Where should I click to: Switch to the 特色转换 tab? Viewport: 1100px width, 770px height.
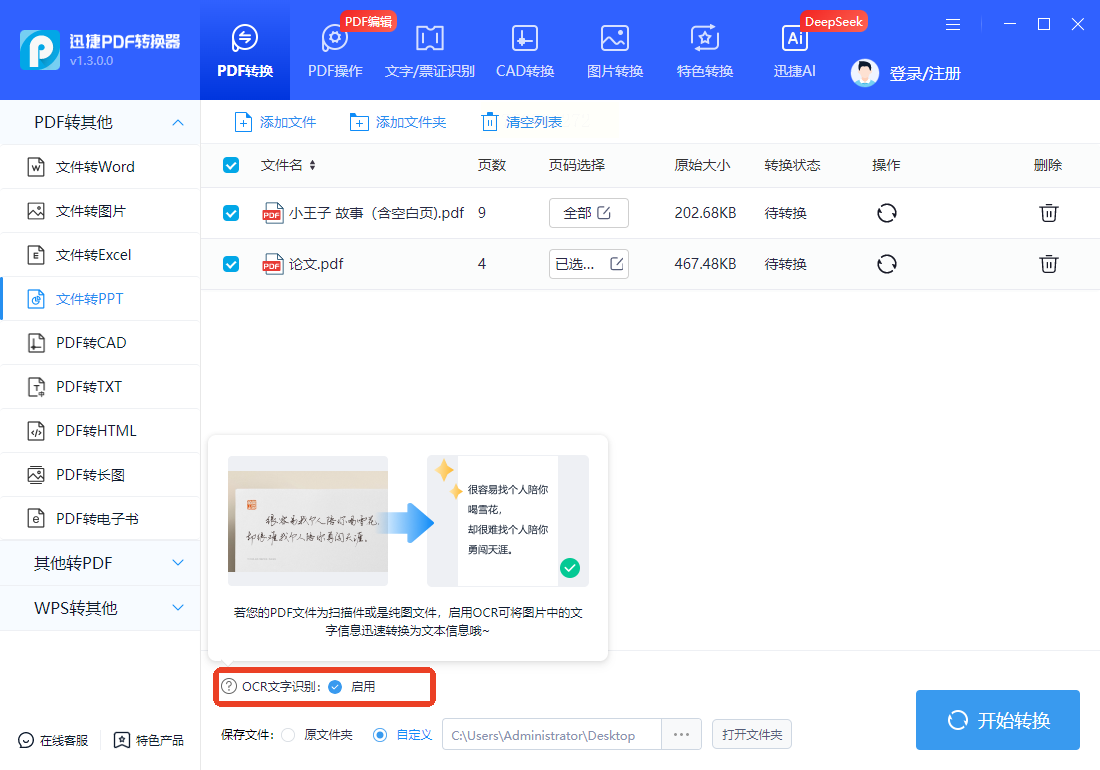[704, 51]
